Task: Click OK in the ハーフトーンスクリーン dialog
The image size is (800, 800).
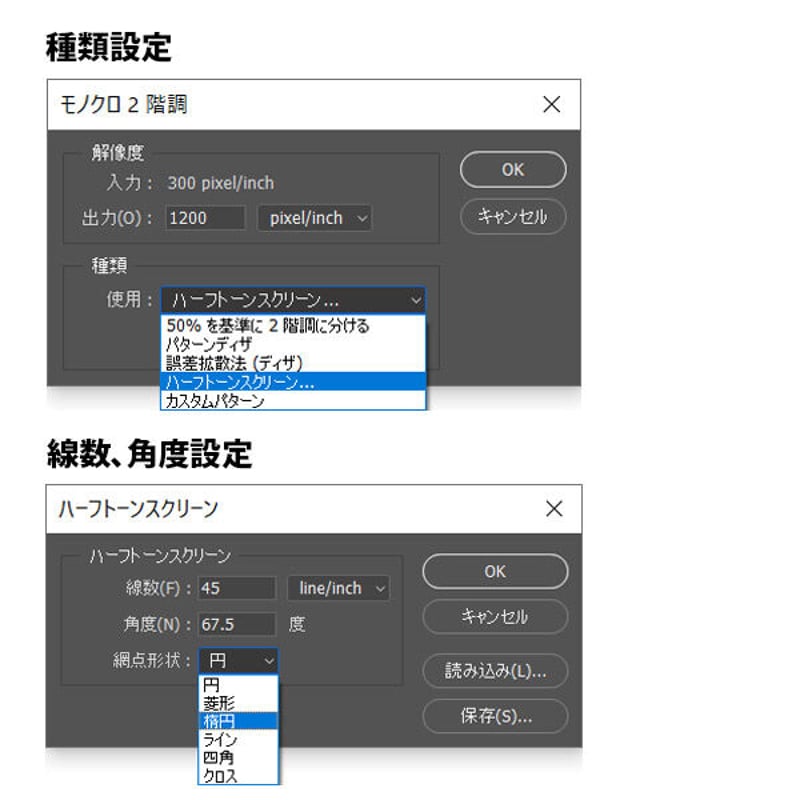Action: pos(495,571)
